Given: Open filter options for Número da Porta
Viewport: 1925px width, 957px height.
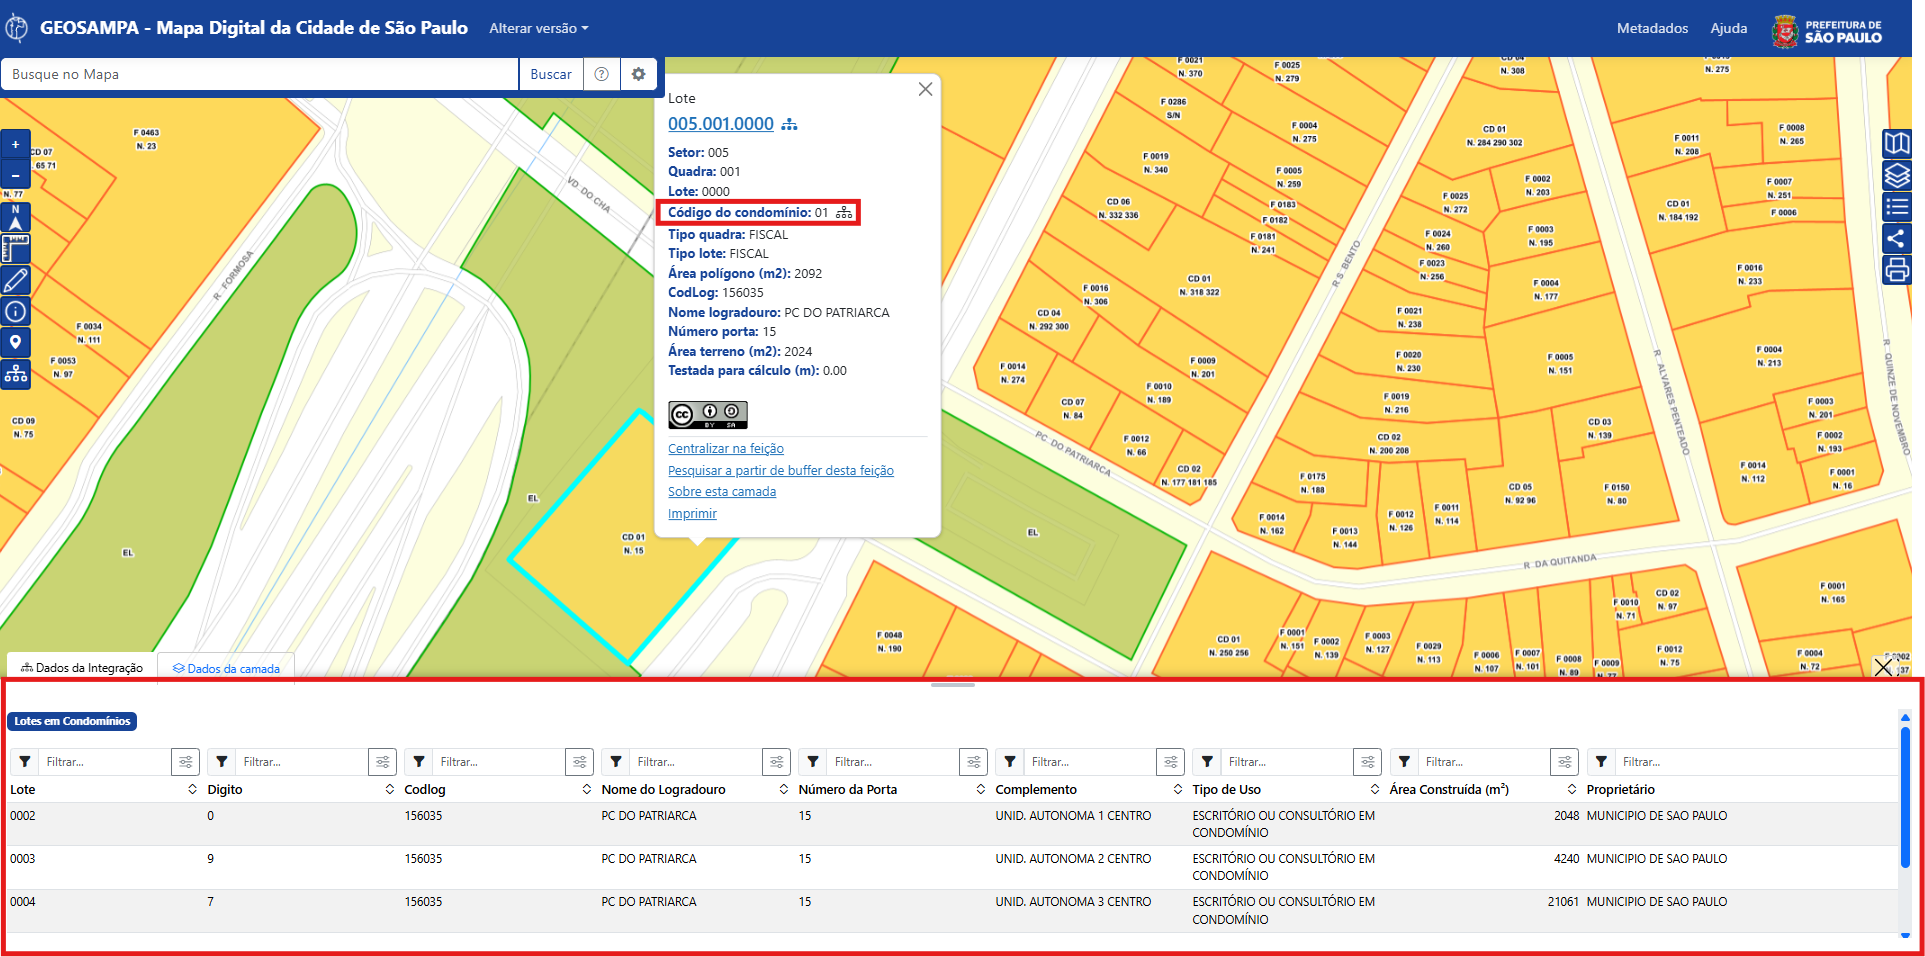Looking at the screenshot, I should tap(974, 762).
